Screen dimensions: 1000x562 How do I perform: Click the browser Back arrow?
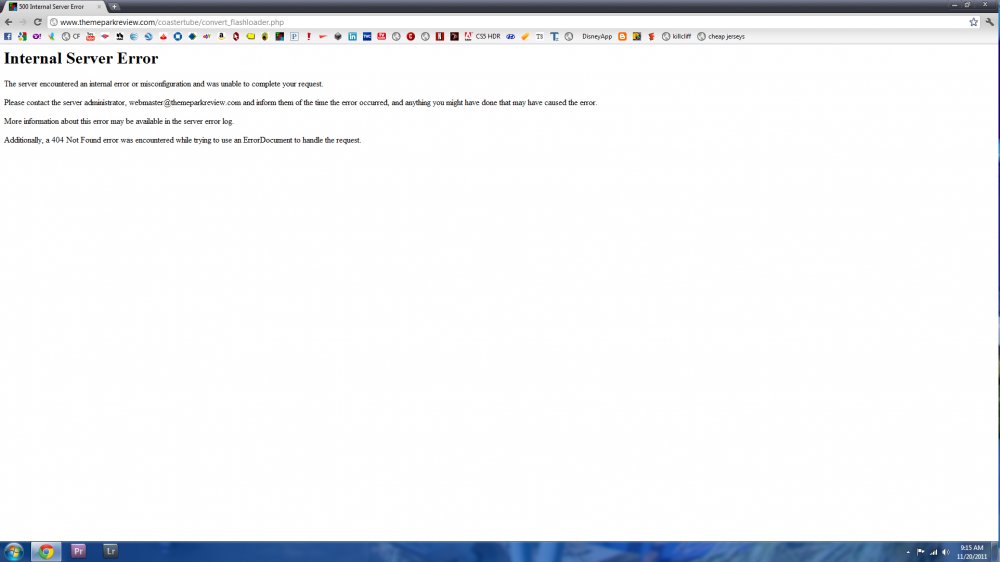(x=8, y=22)
